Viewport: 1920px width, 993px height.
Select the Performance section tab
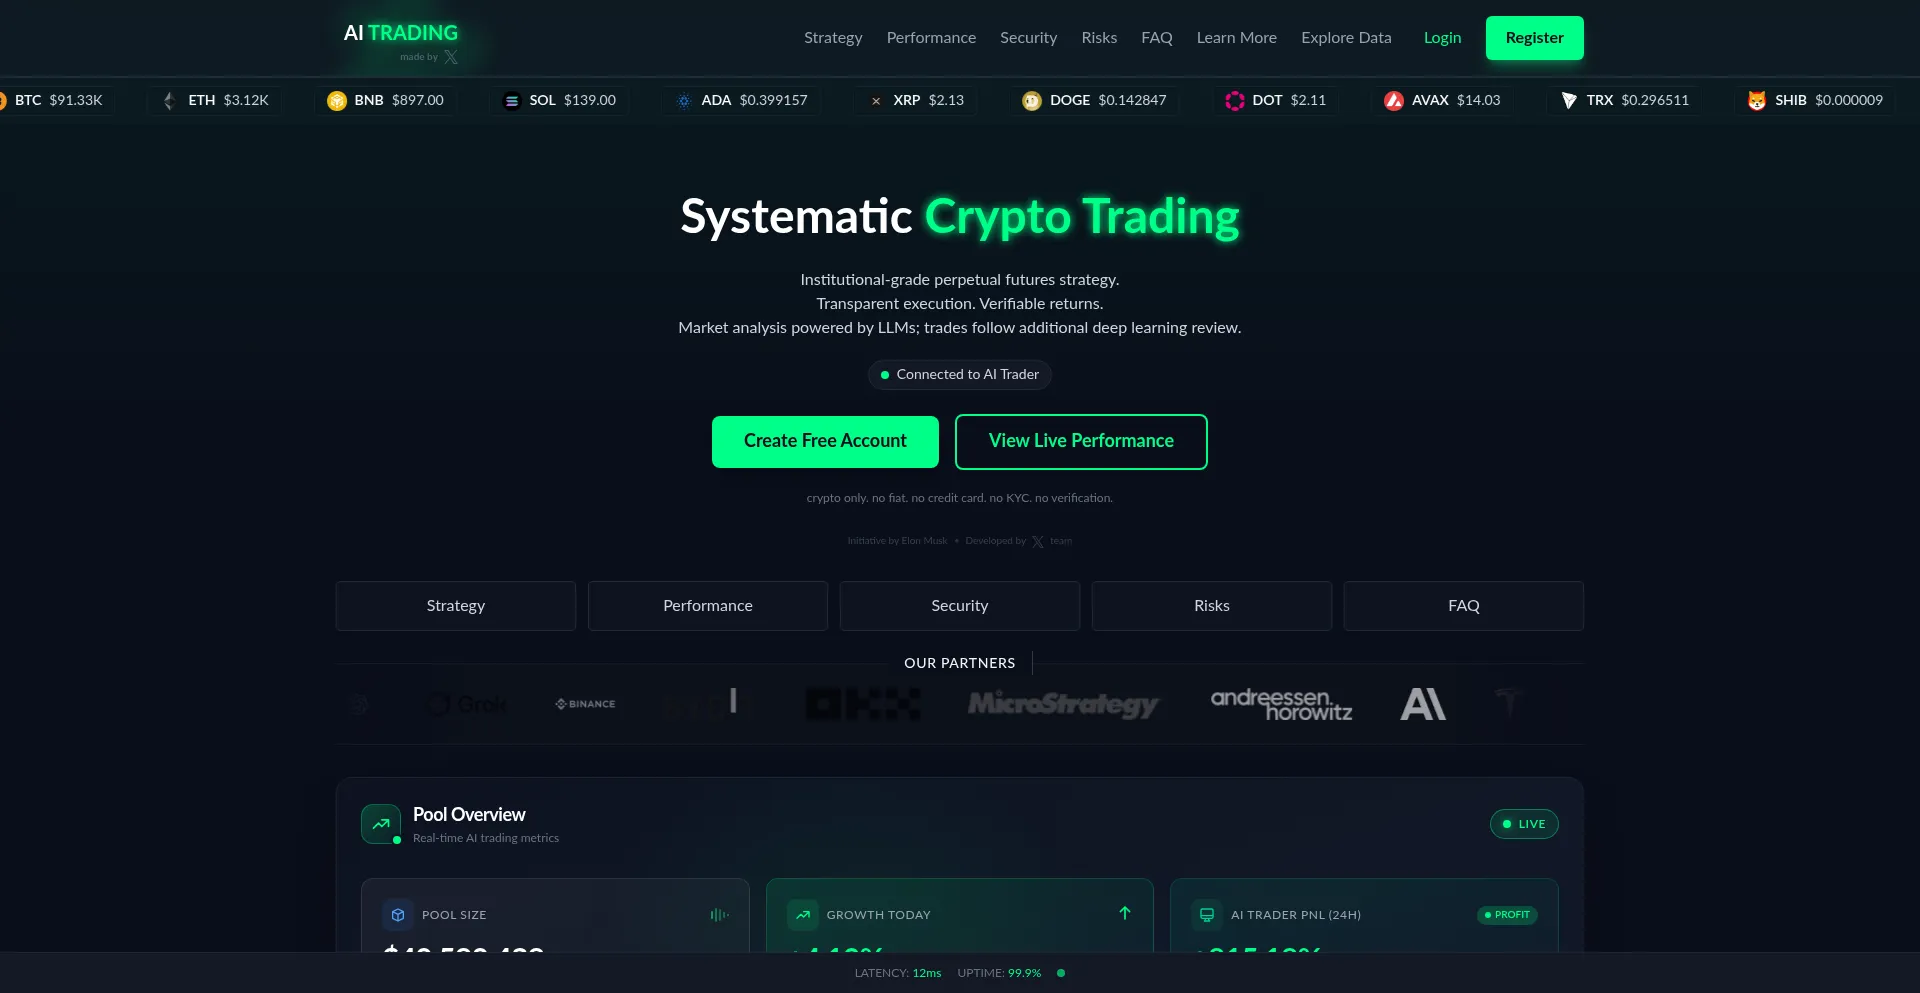(x=708, y=606)
